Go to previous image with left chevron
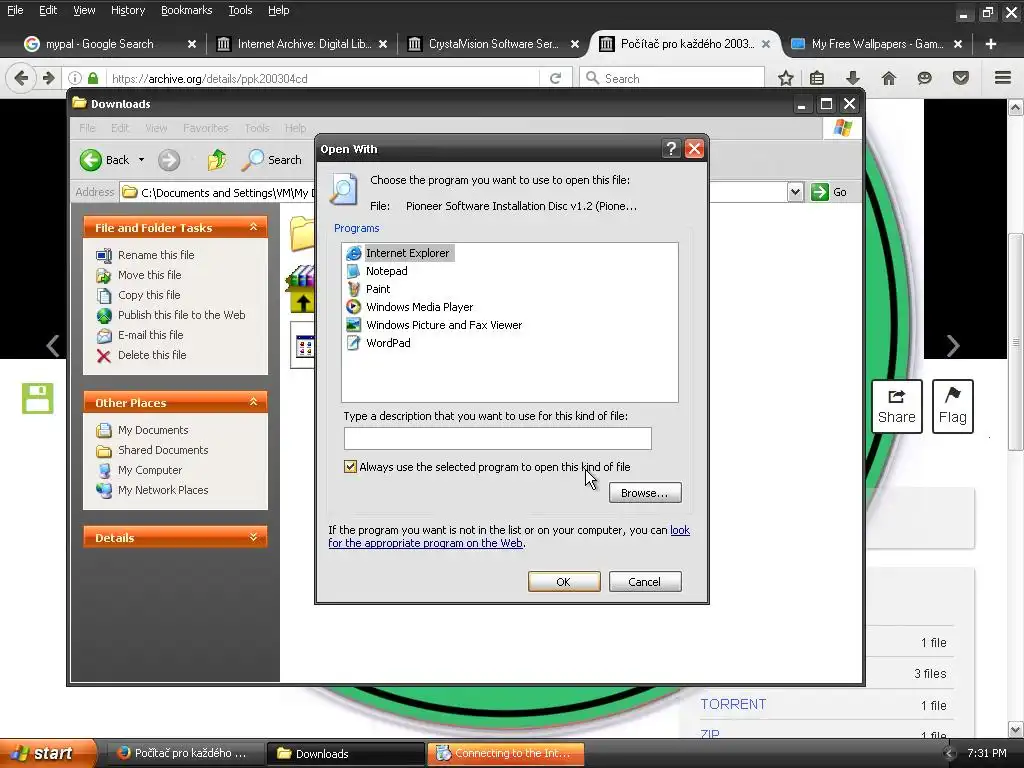Screen dimensions: 1024x768 (53, 345)
